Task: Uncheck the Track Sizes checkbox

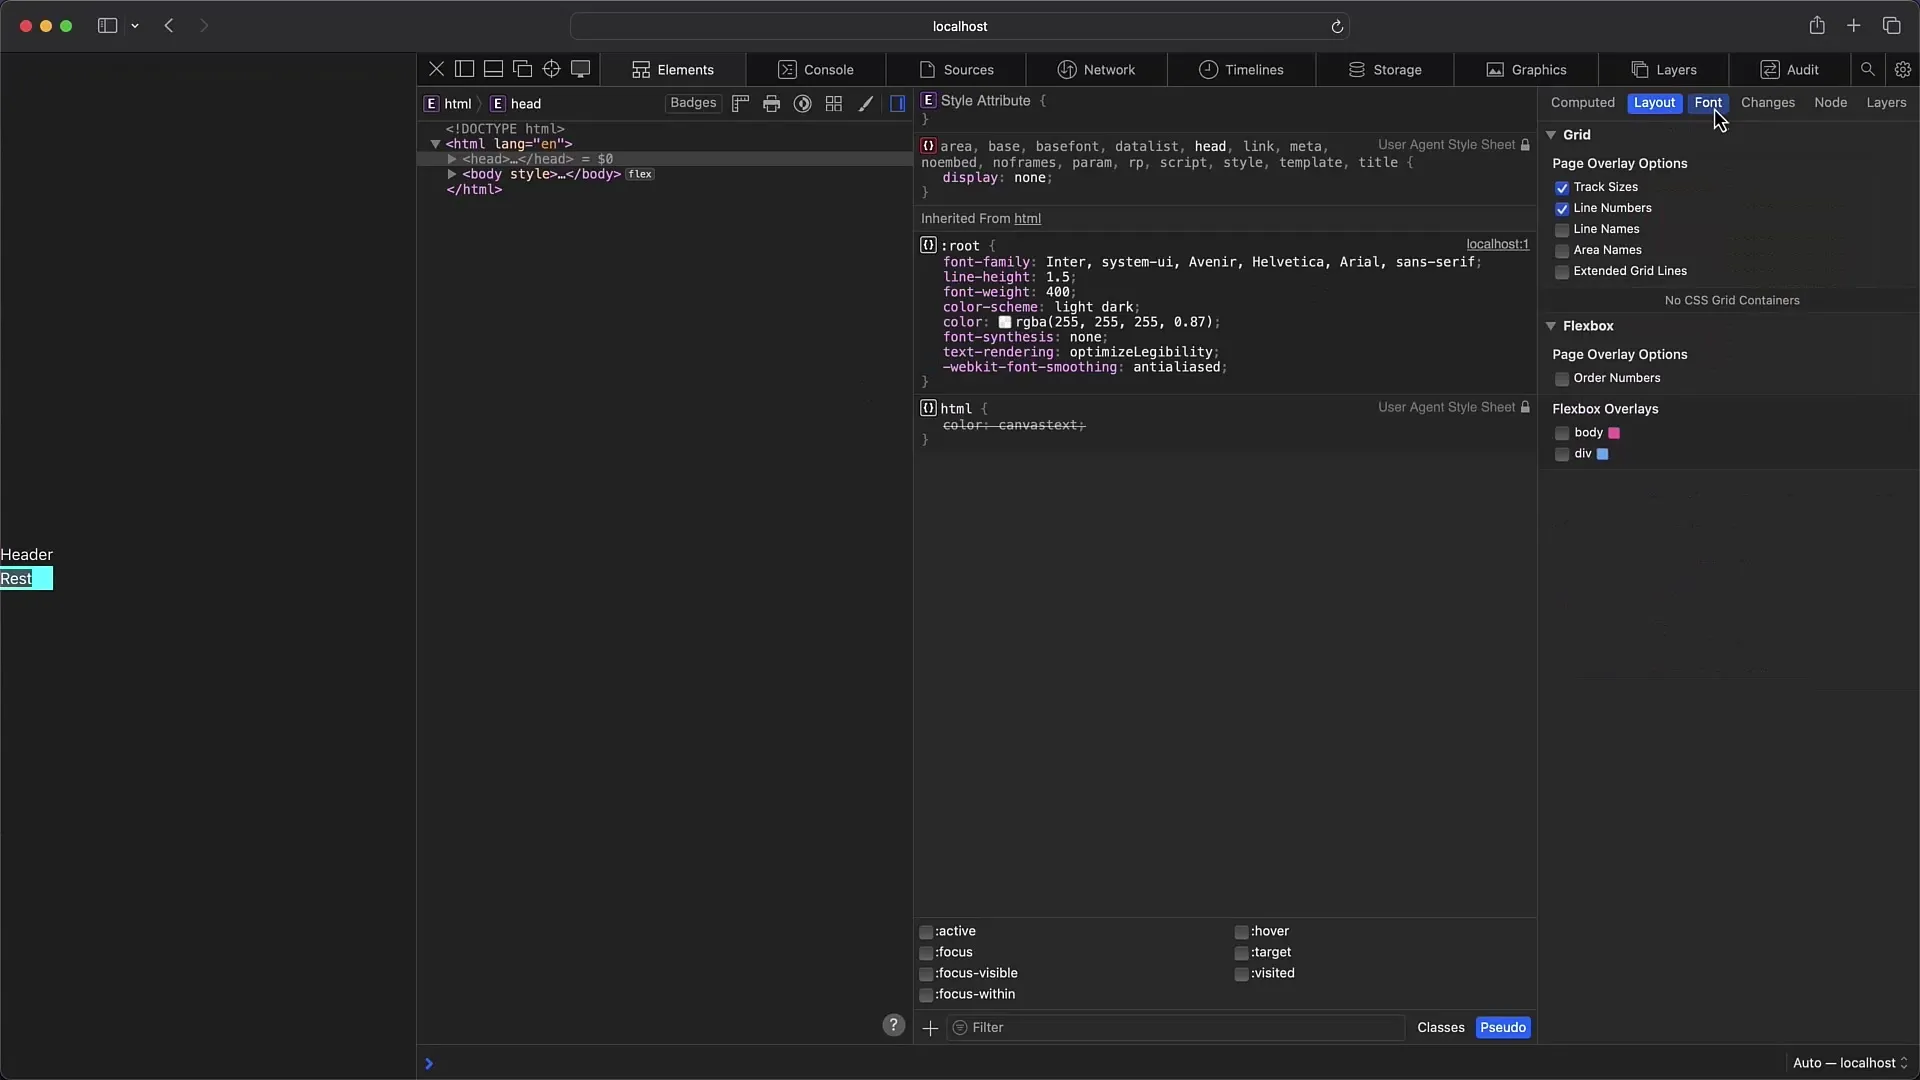Action: pos(1562,188)
